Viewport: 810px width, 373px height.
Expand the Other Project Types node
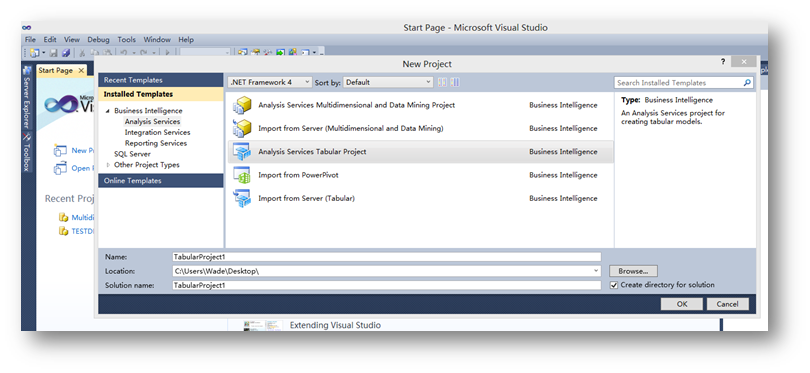coord(108,165)
